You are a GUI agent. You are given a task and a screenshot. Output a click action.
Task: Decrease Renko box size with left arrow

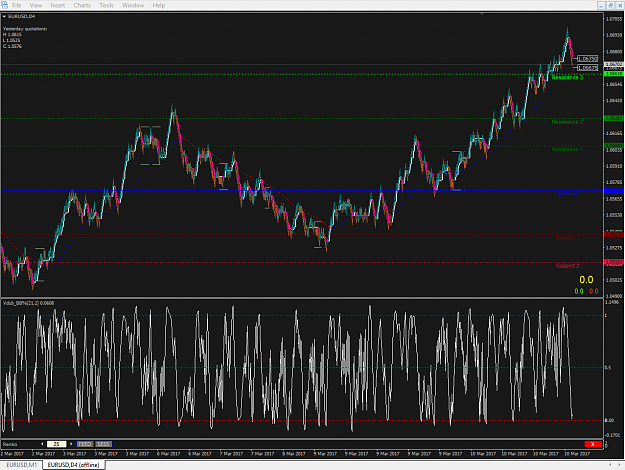pos(42,444)
